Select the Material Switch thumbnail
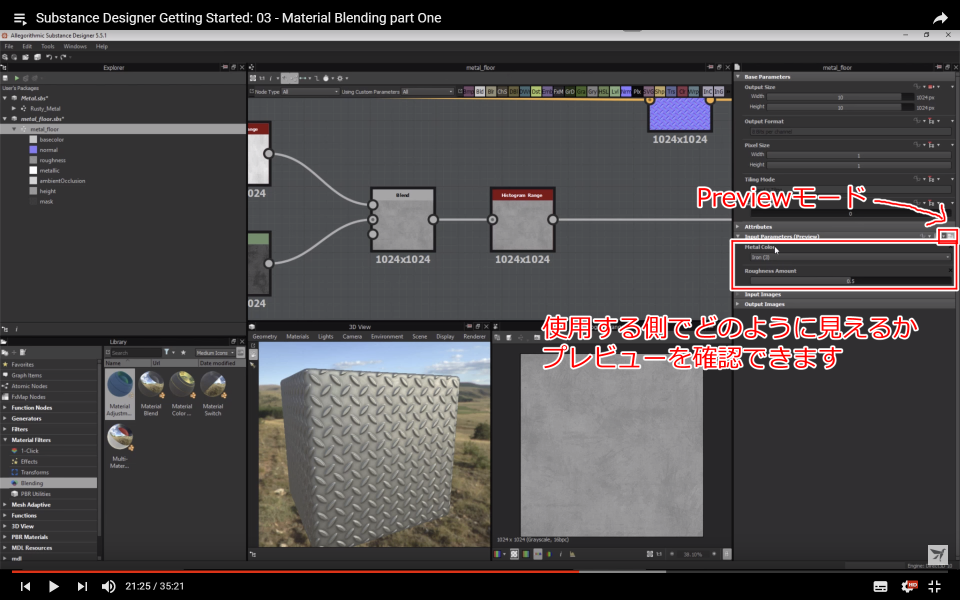 point(212,394)
